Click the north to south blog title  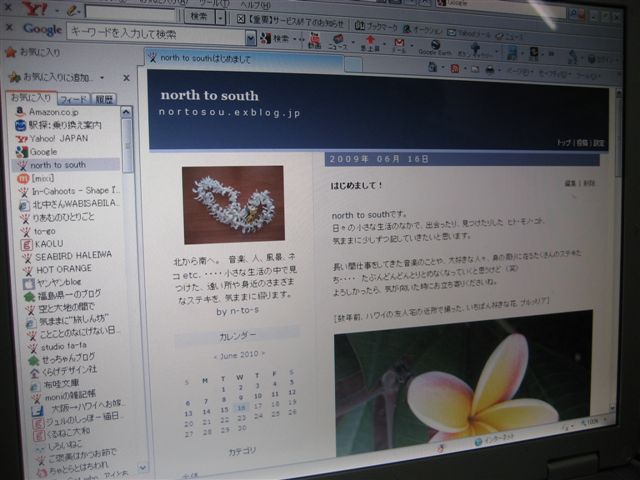pyautogui.click(x=209, y=96)
